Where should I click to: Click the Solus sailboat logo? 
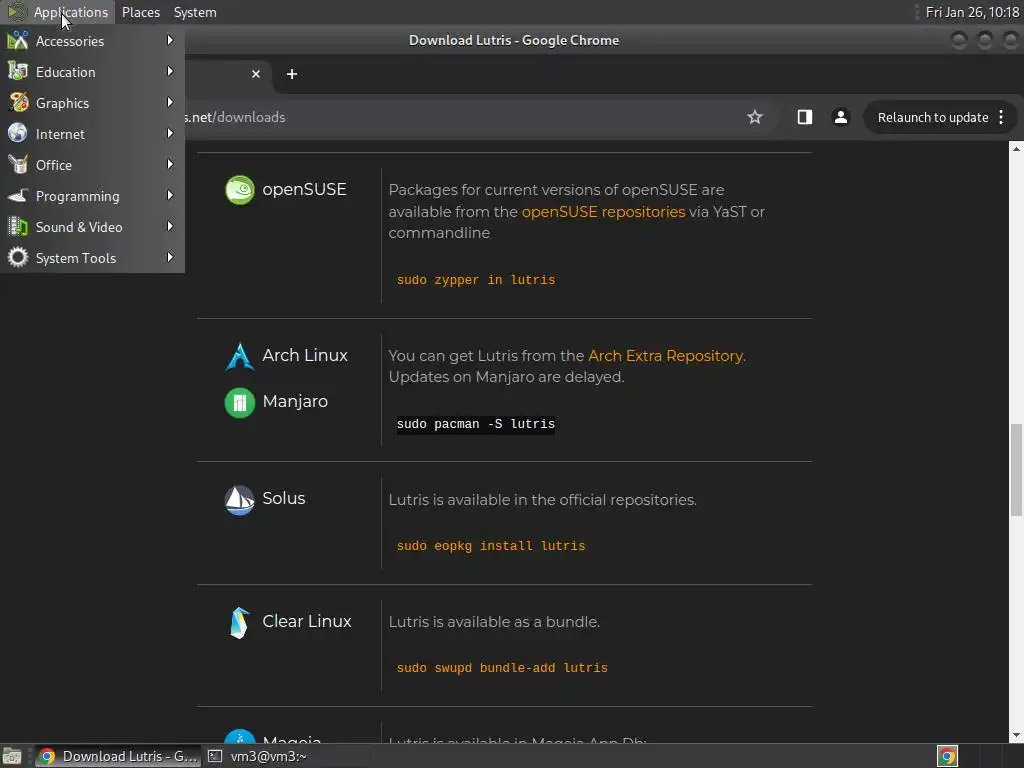point(240,500)
